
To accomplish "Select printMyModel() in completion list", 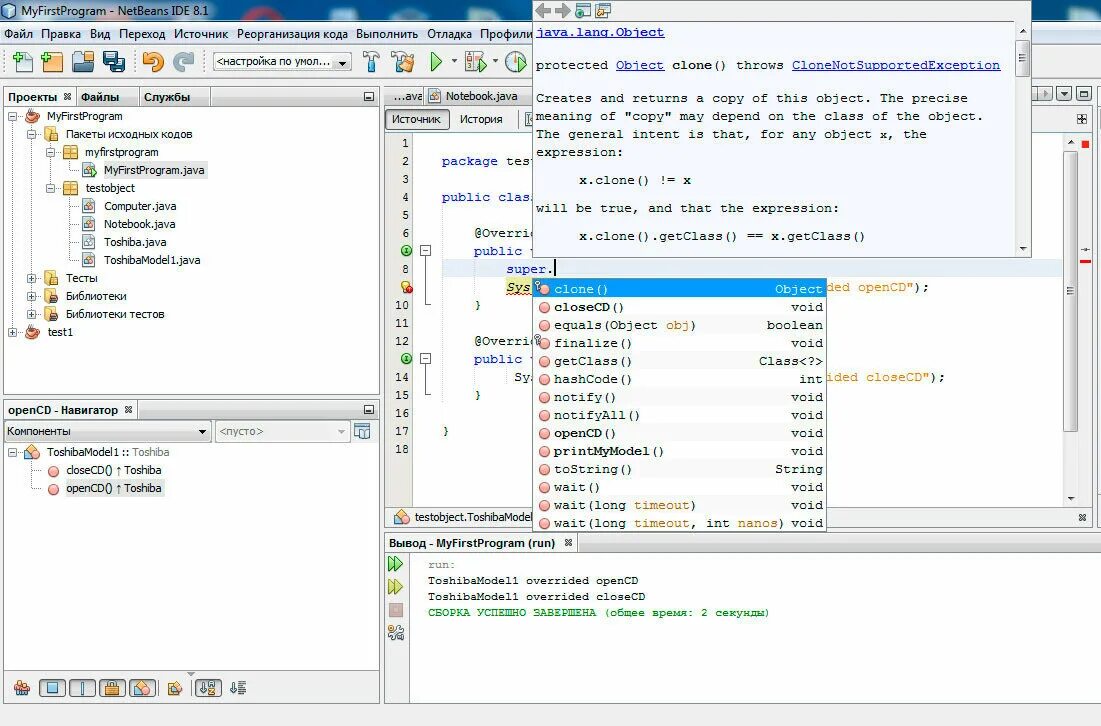I will click(680, 451).
